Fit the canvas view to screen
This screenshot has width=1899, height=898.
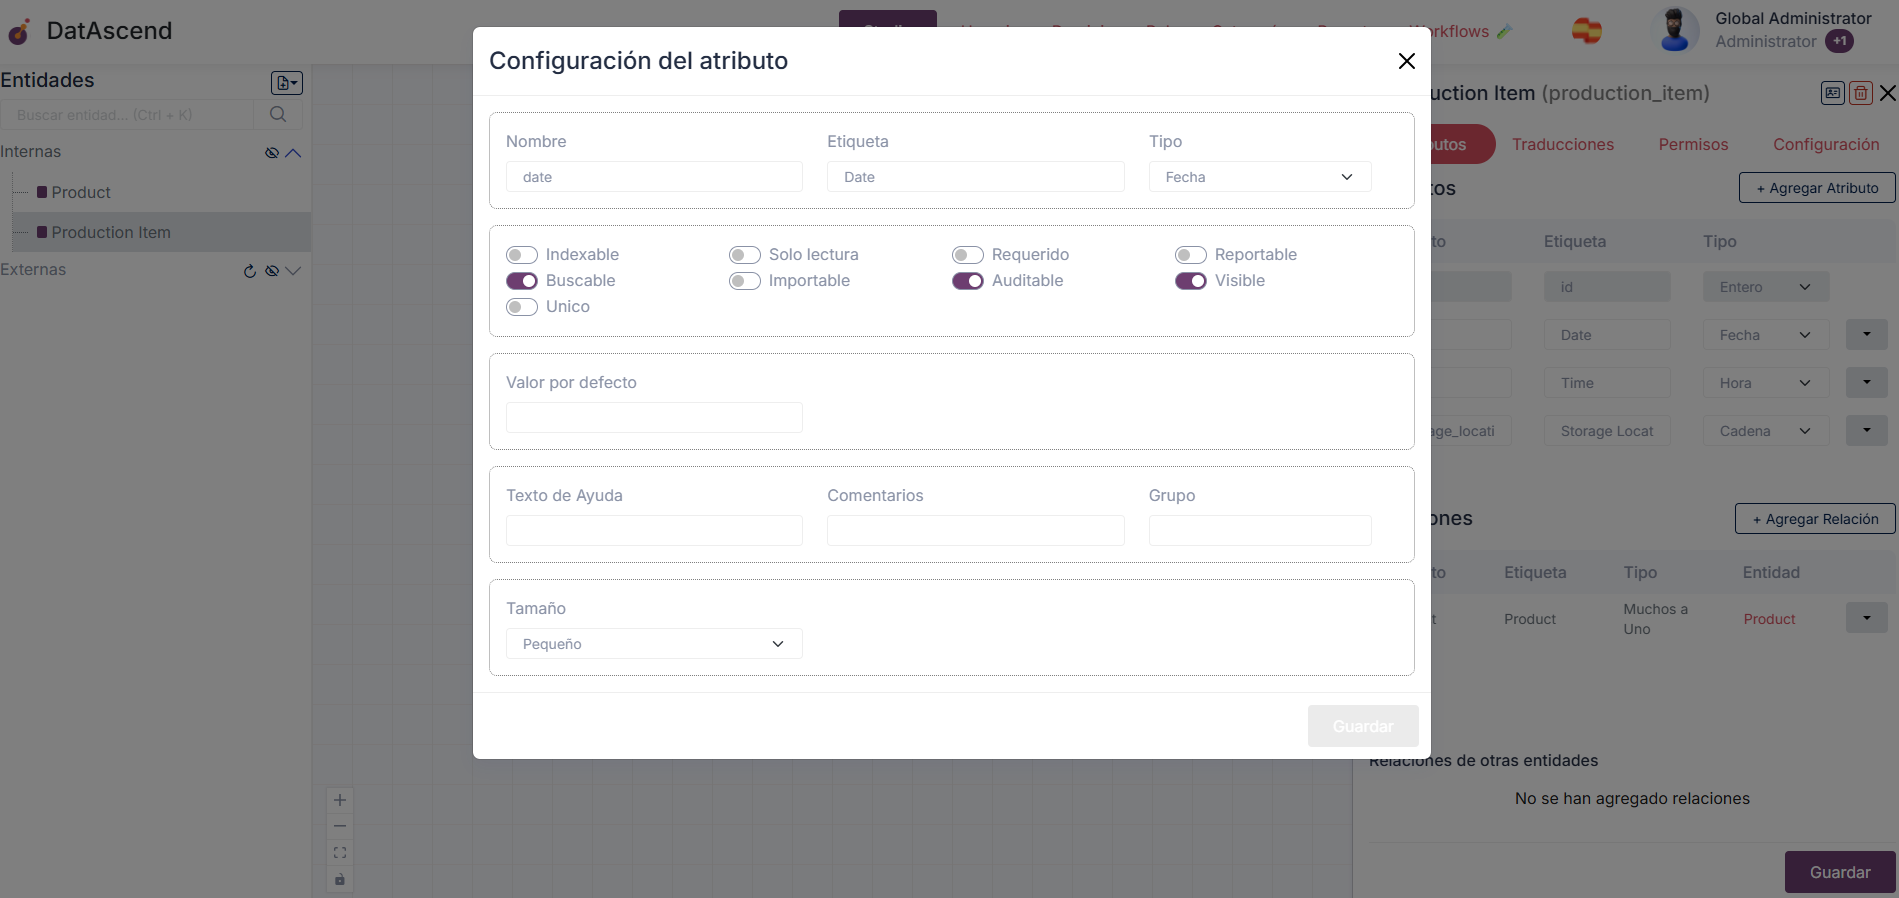tap(340, 853)
